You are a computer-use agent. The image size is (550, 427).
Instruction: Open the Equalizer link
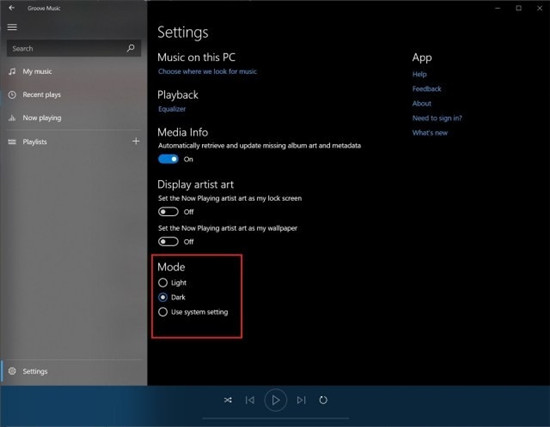pyautogui.click(x=172, y=109)
